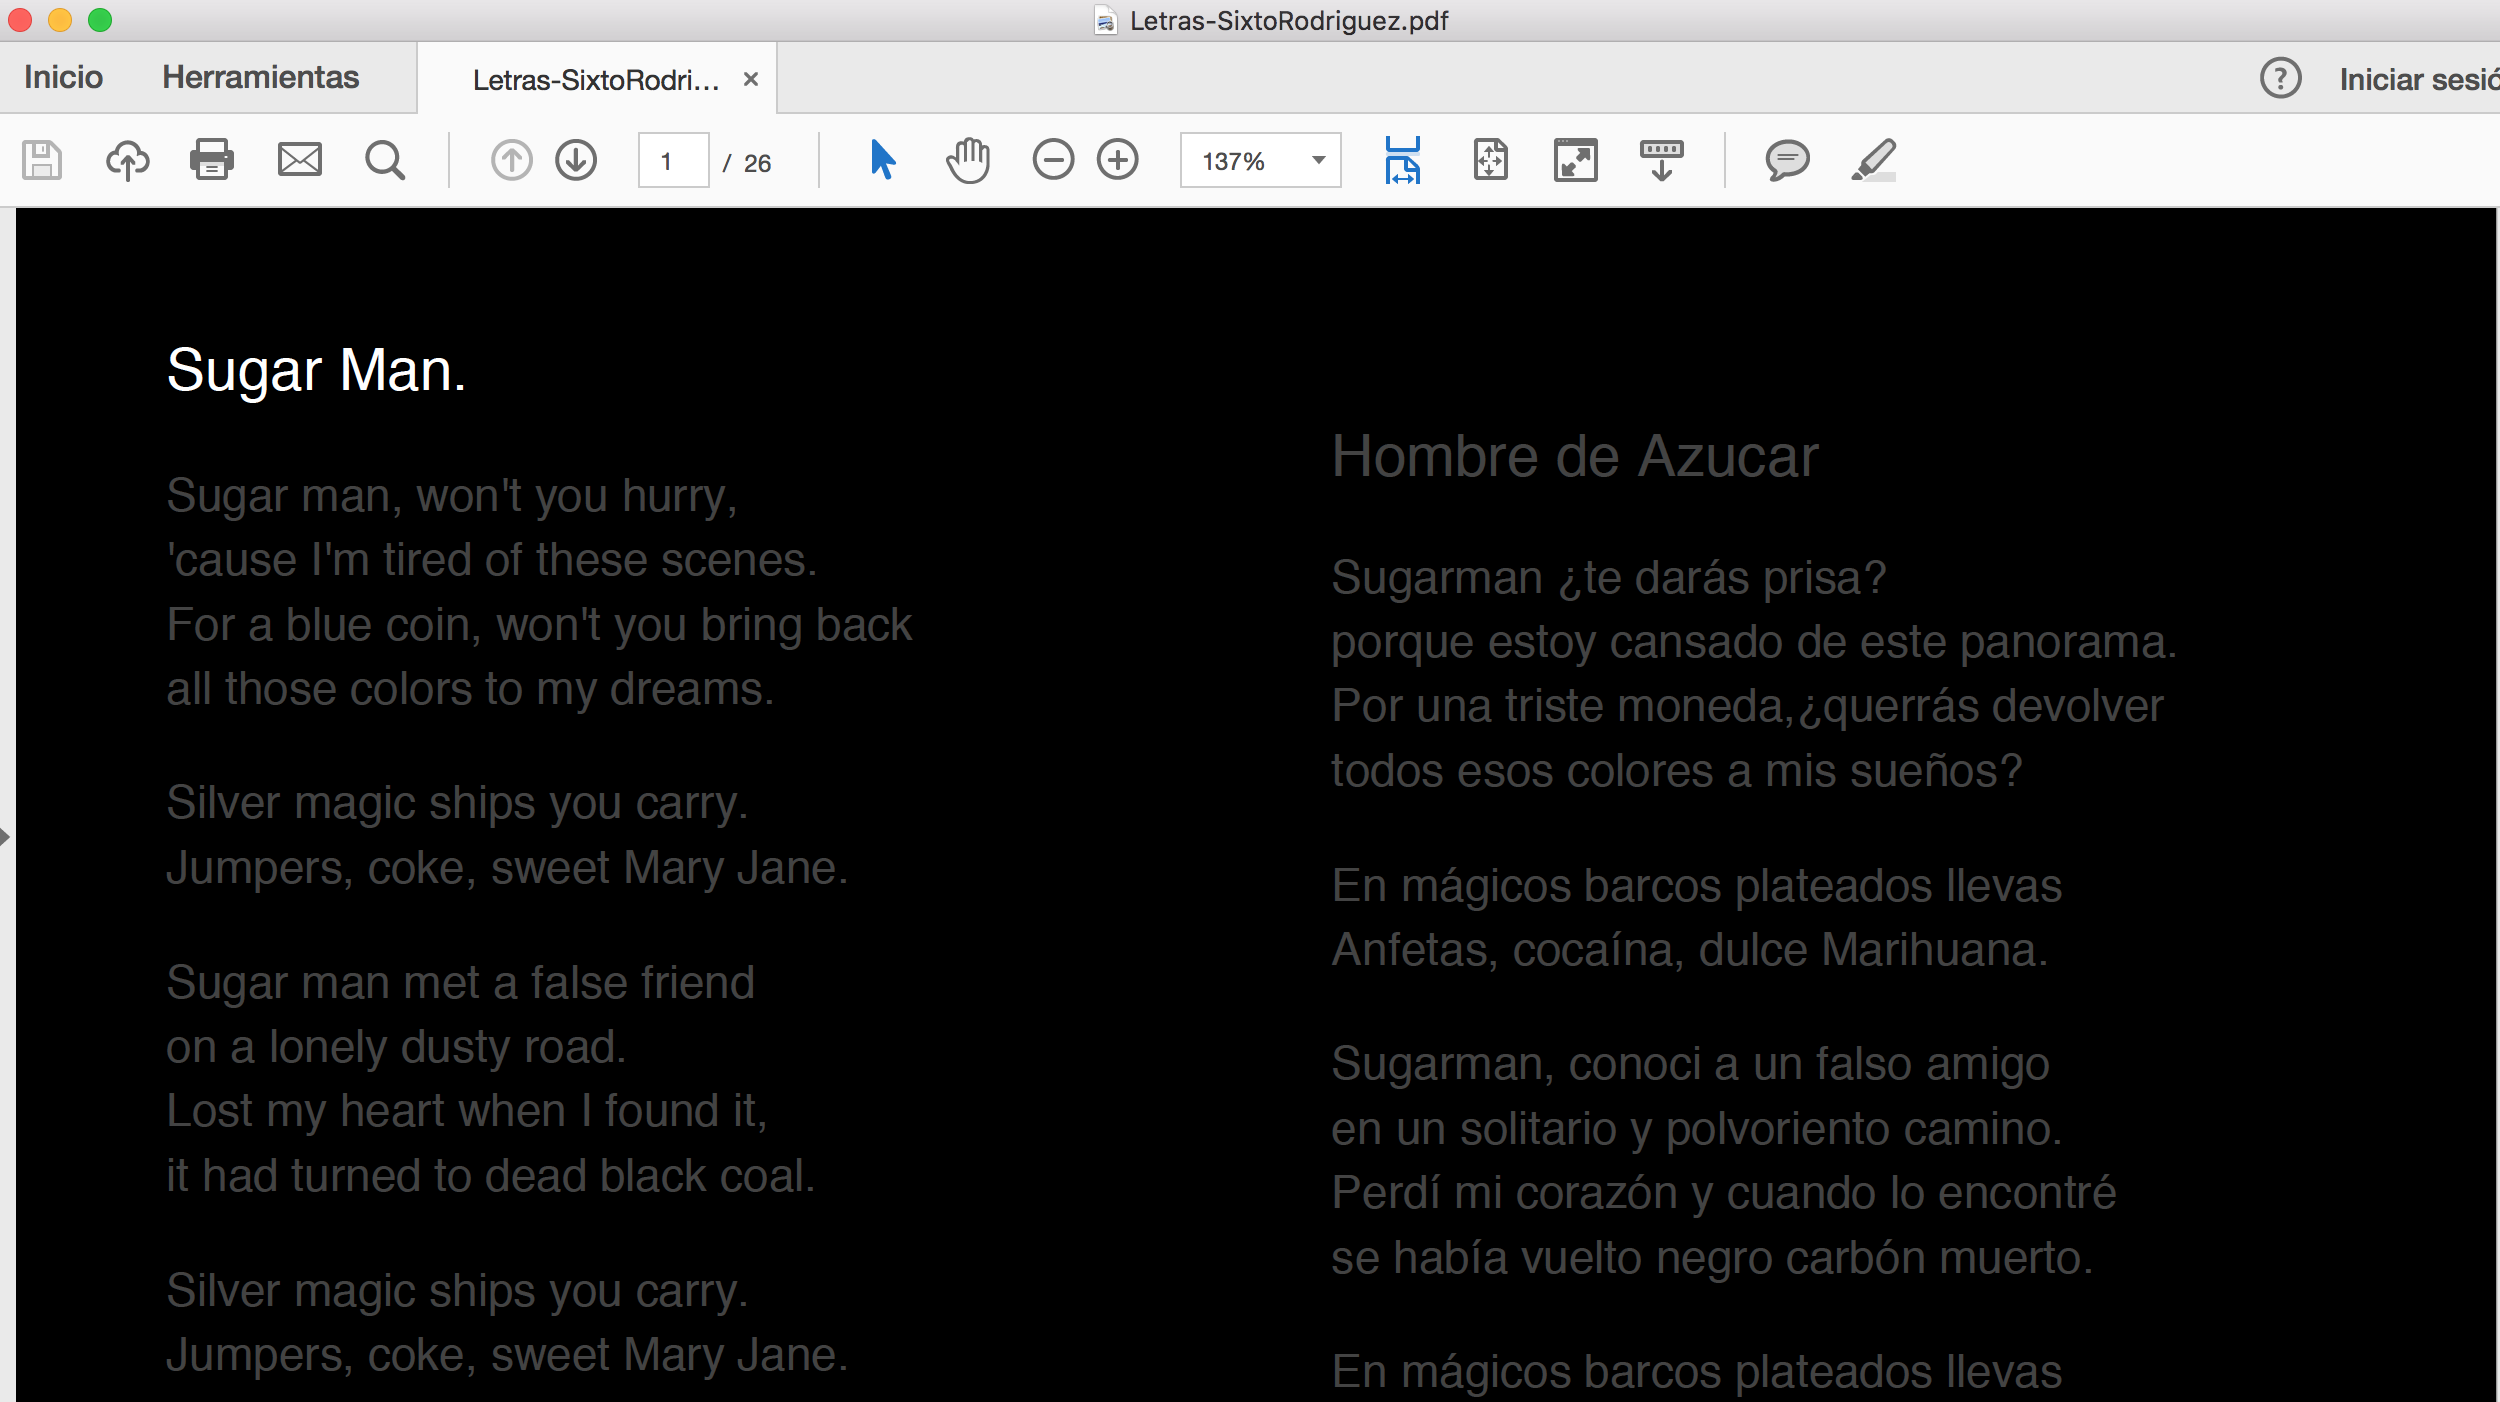Zoom in with plus icon
The width and height of the screenshot is (2500, 1402).
1118,160
